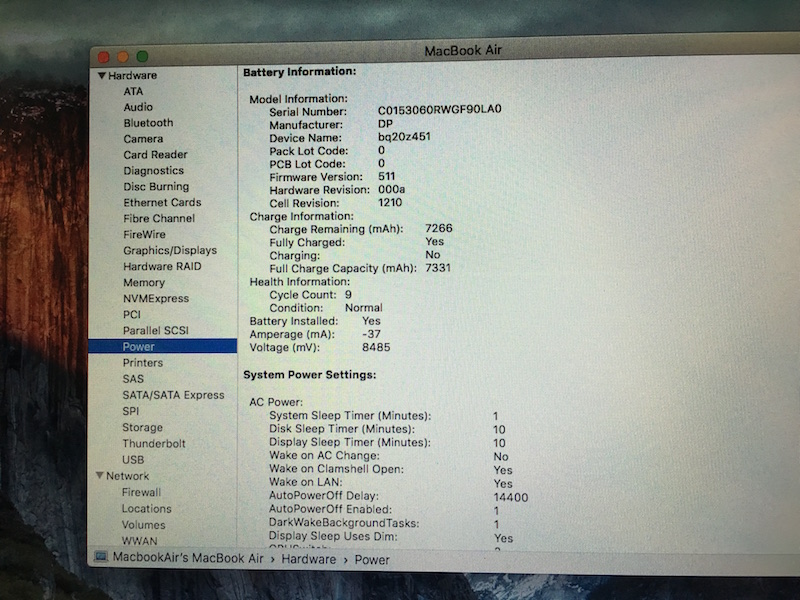
Task: Click the serial number C0153060RWGF90LA0
Action: (x=439, y=110)
